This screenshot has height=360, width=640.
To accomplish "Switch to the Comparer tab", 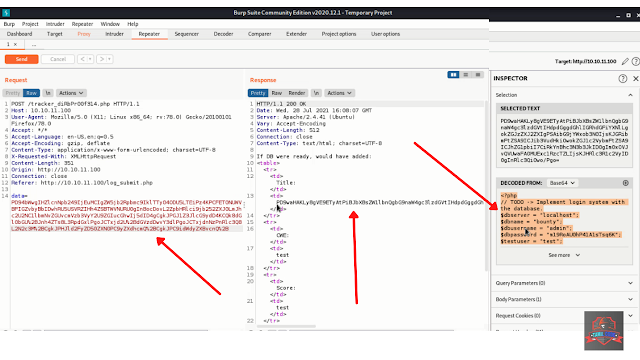I will (260, 34).
